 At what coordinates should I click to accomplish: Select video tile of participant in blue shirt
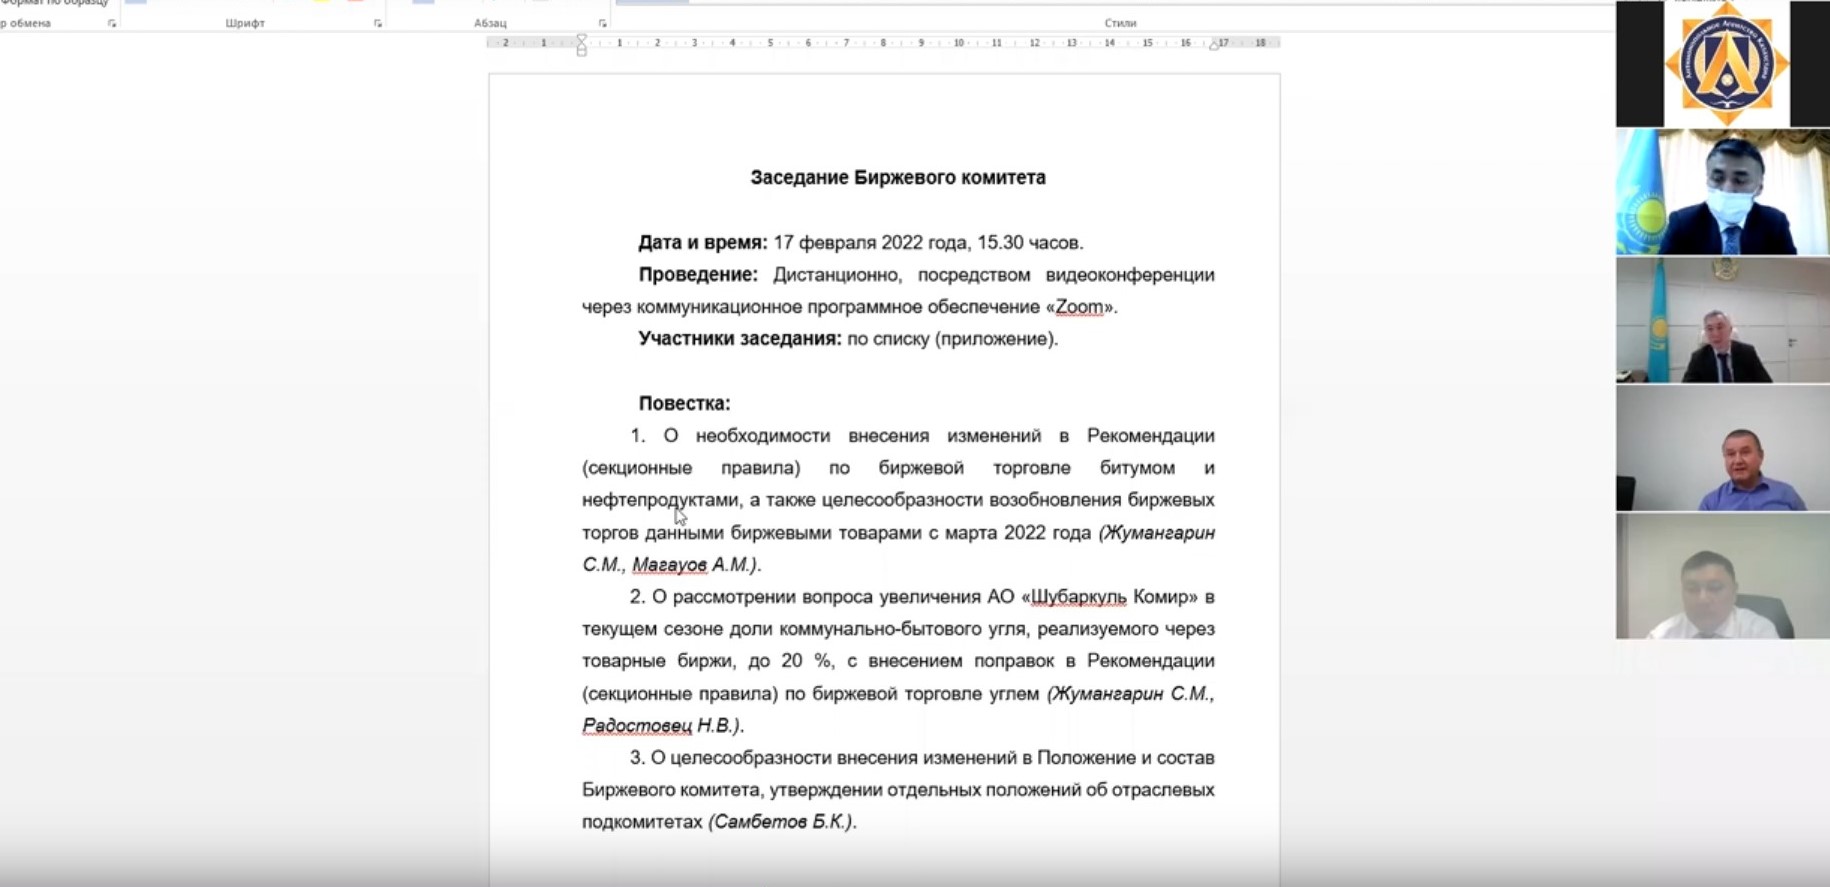coord(1723,448)
